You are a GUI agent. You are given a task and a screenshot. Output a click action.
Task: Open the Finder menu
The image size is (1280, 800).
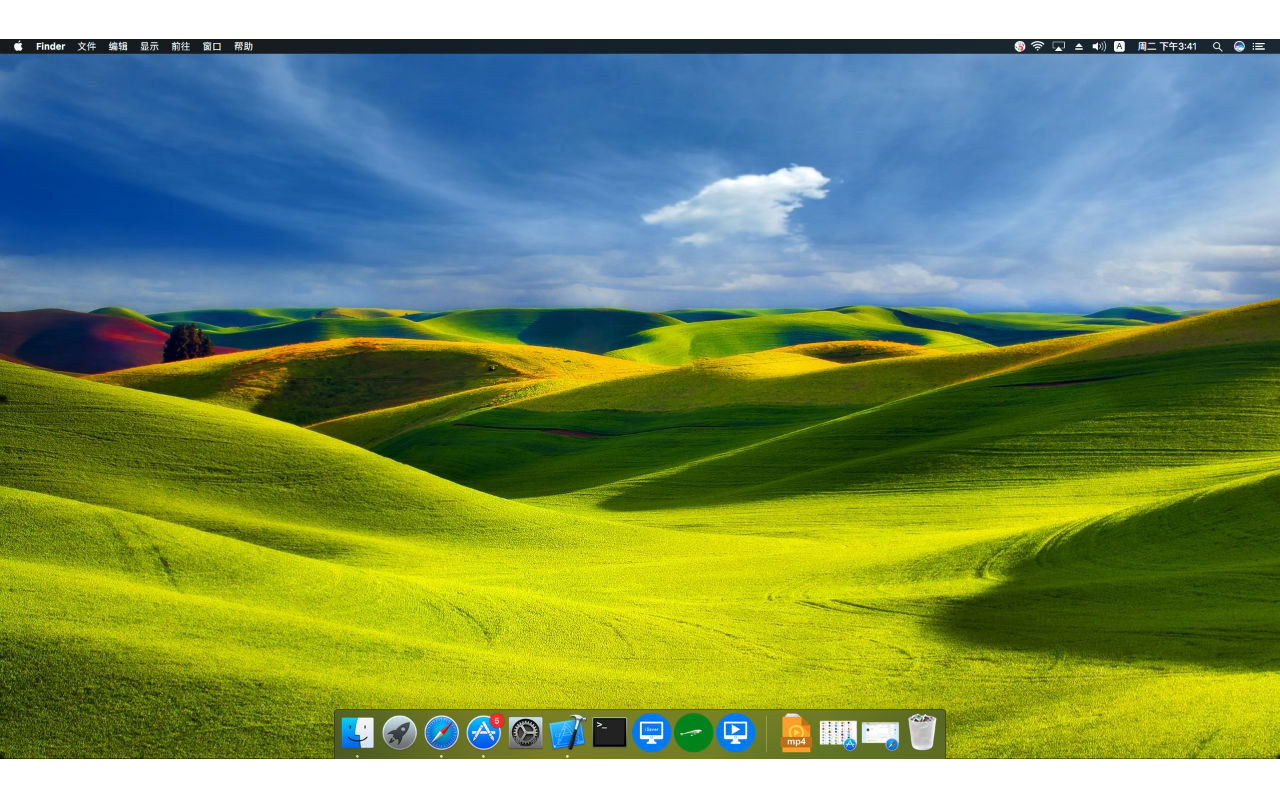[50, 46]
